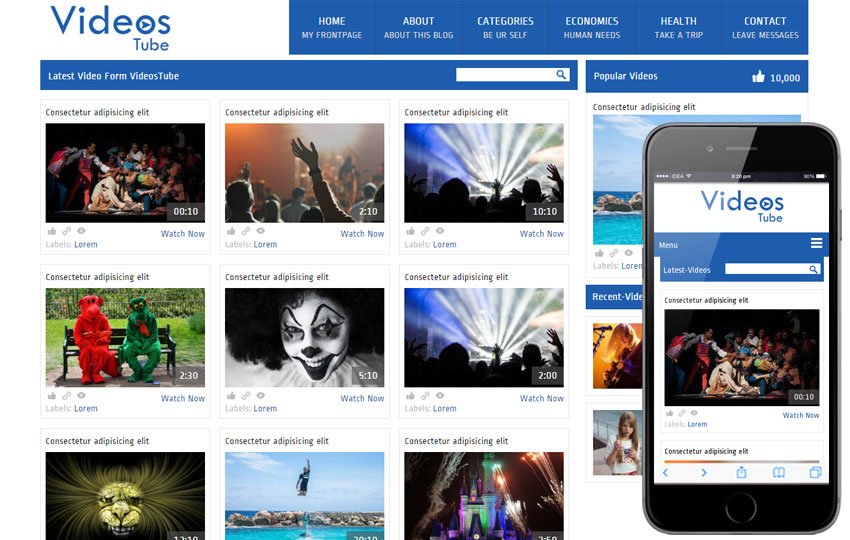Click eye icon under the 2:10 concert video
The image size is (850, 540).
[x=261, y=231]
